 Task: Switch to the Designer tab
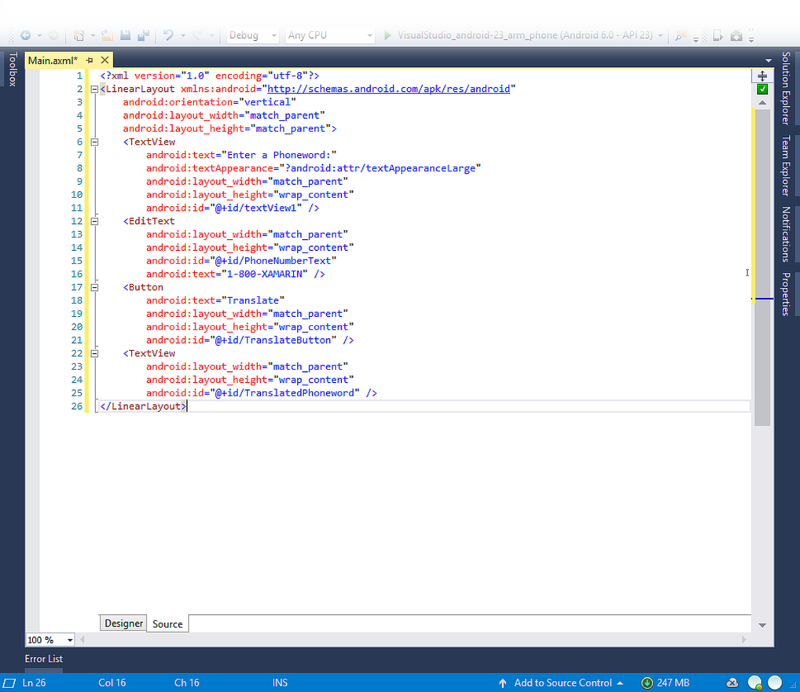point(123,623)
